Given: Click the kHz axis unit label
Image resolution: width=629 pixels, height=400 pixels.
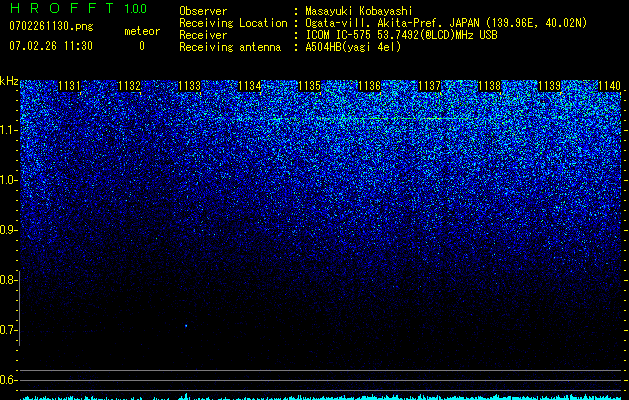Looking at the screenshot, I should pyautogui.click(x=9, y=81).
